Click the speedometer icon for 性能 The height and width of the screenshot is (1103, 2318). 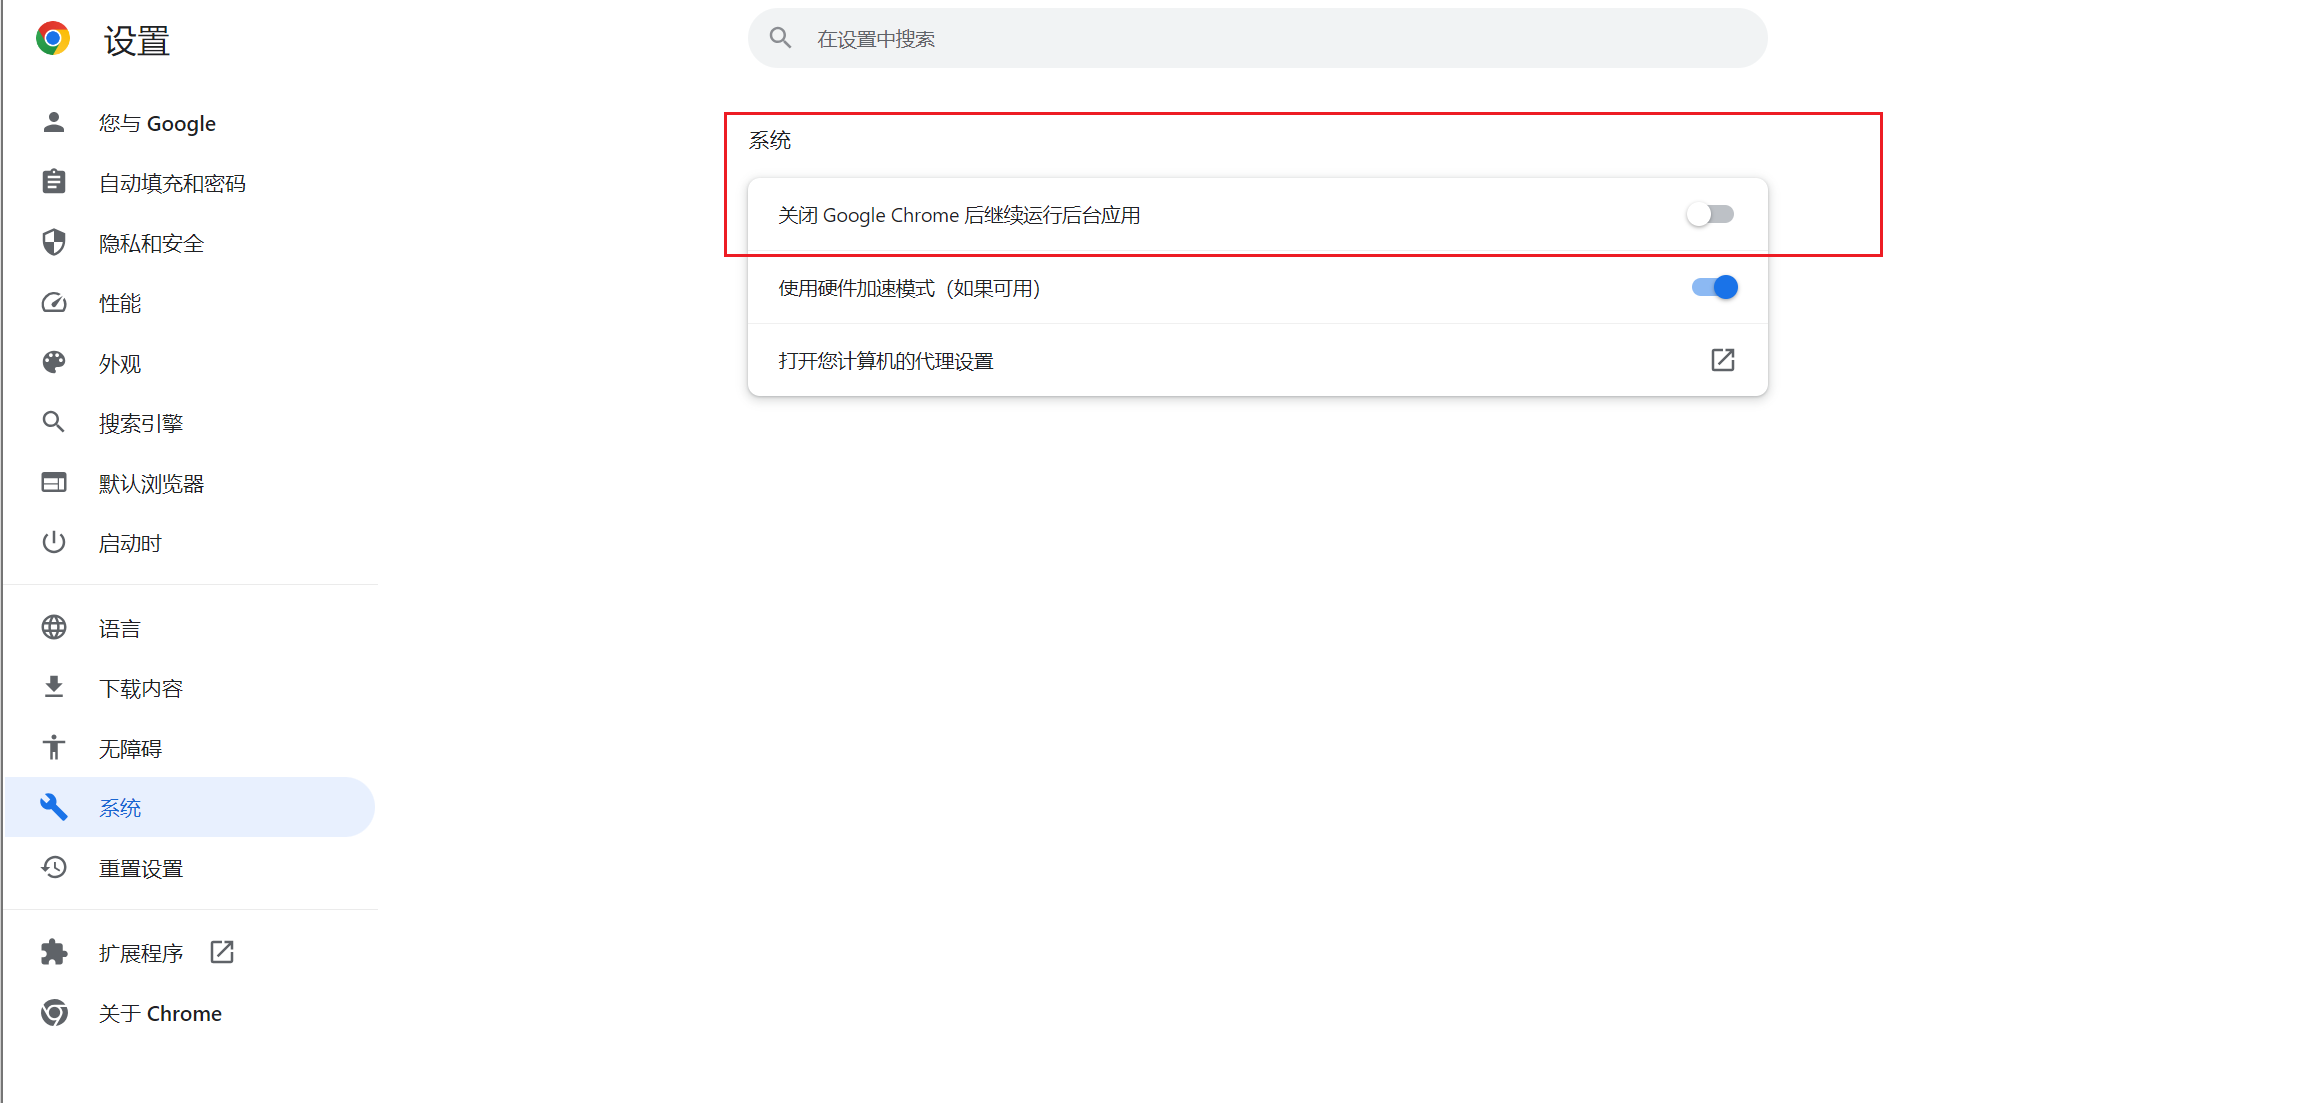[x=54, y=302]
